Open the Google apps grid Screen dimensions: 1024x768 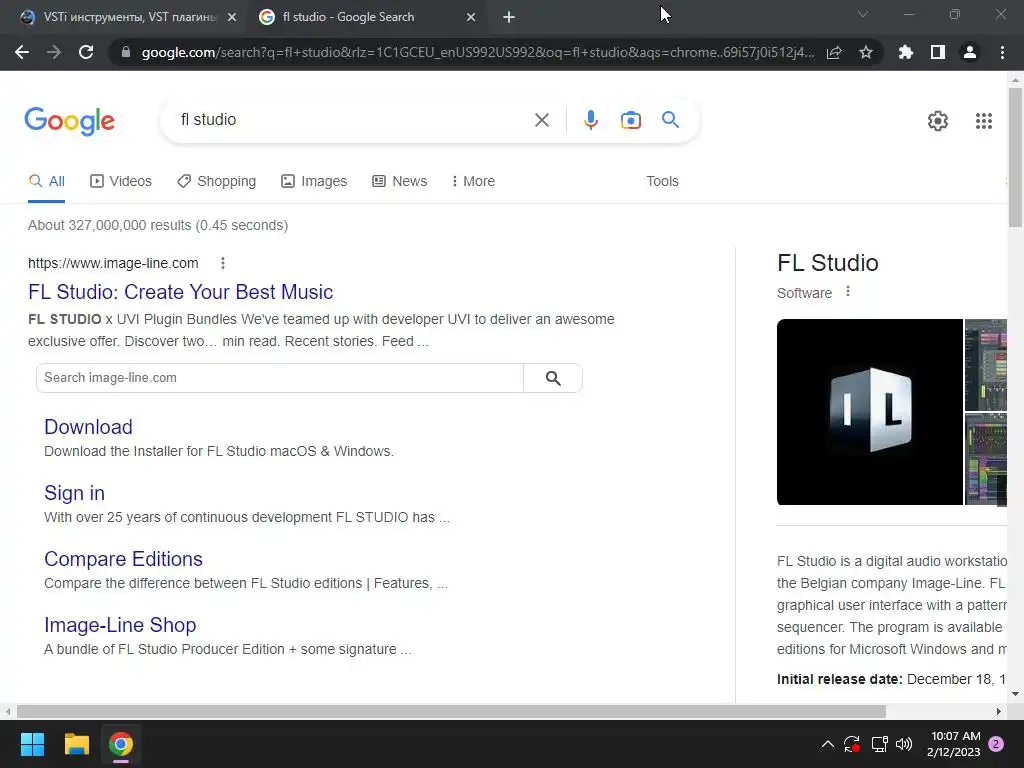pos(984,121)
